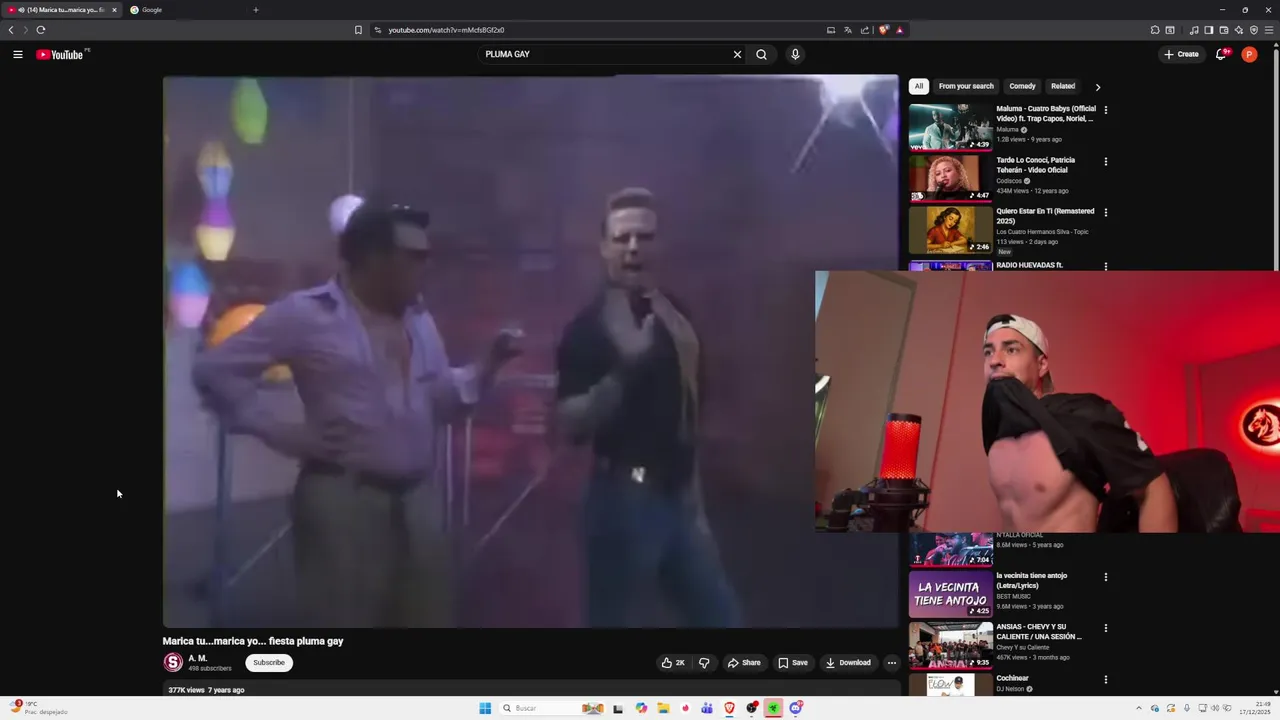Share this video
The image size is (1280, 720).
click(x=744, y=663)
